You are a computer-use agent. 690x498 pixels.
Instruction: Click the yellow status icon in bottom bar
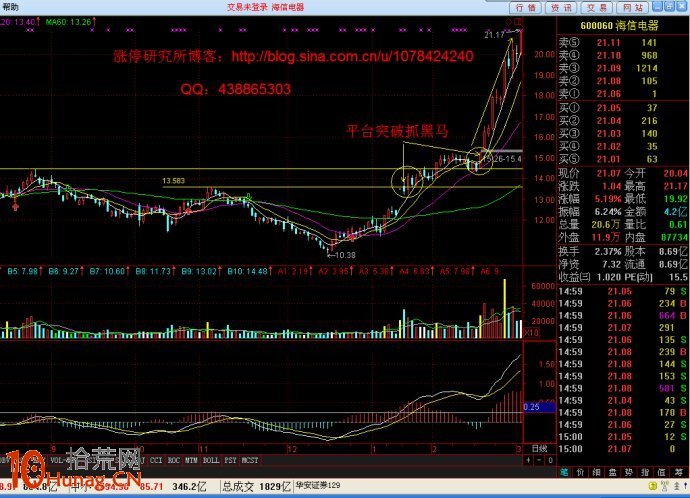click(x=653, y=486)
